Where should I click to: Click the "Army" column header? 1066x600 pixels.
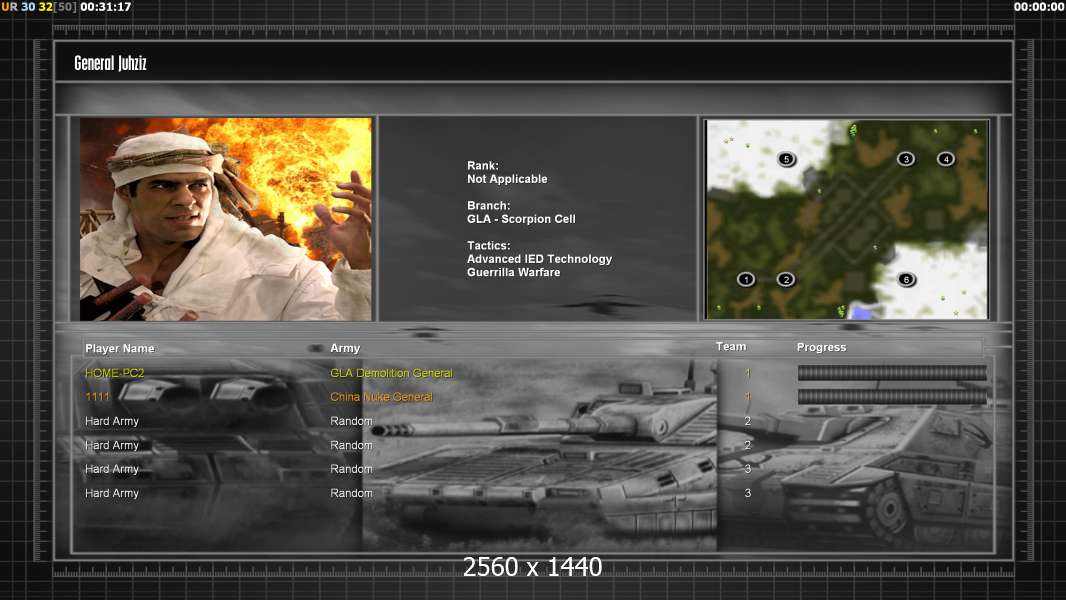(345, 348)
